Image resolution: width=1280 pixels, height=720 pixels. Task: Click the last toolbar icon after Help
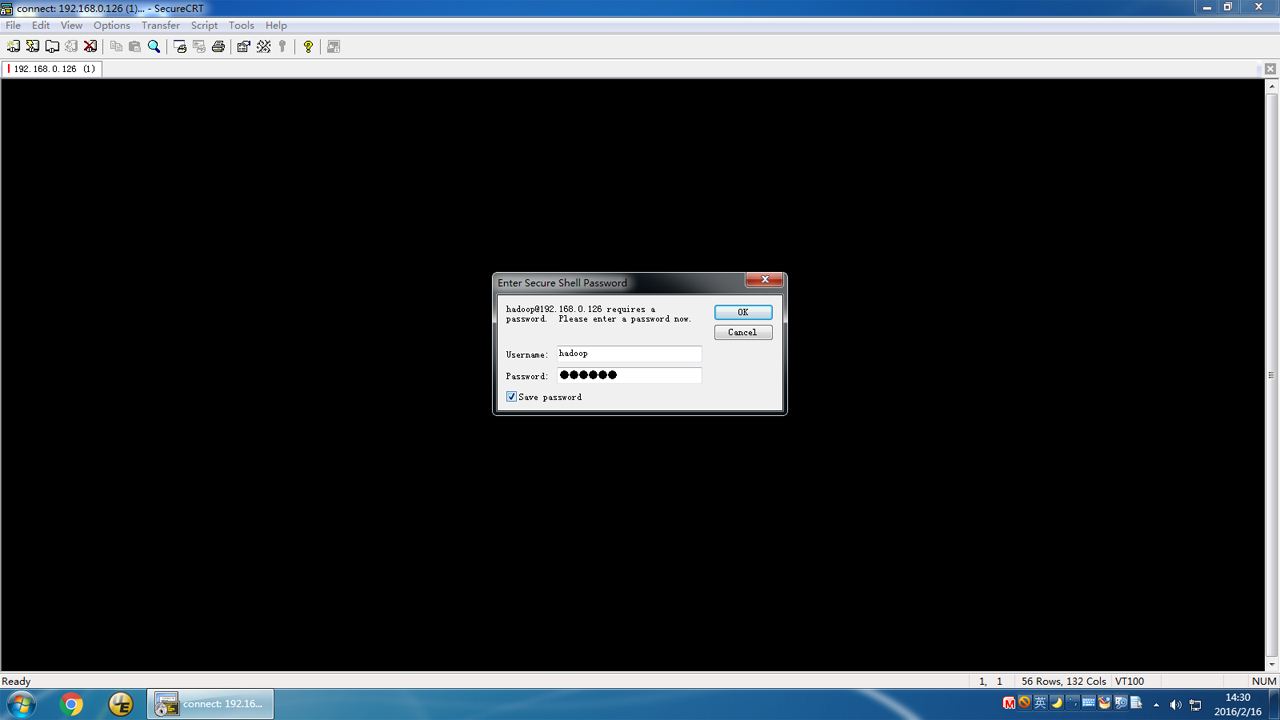point(333,46)
